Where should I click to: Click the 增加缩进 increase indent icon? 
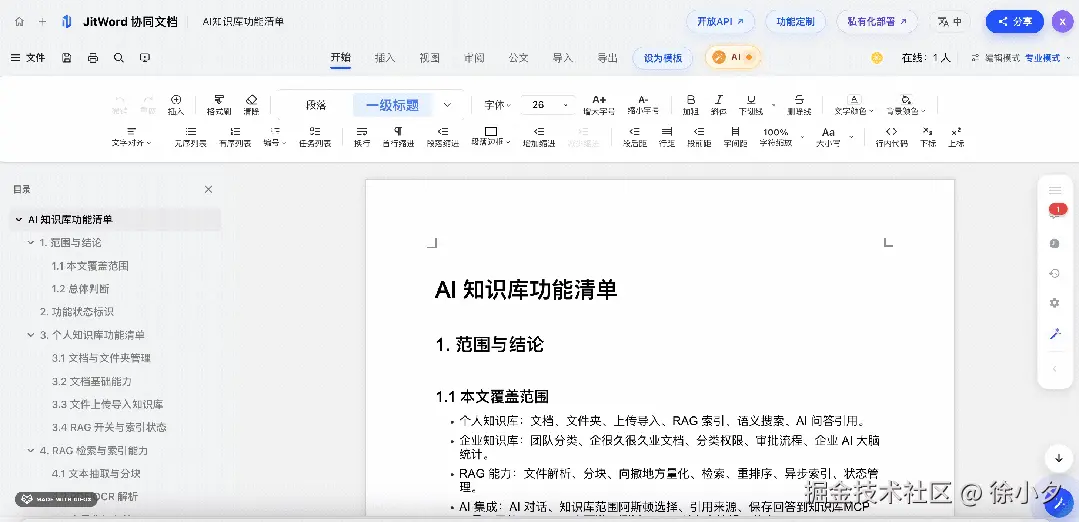539,136
